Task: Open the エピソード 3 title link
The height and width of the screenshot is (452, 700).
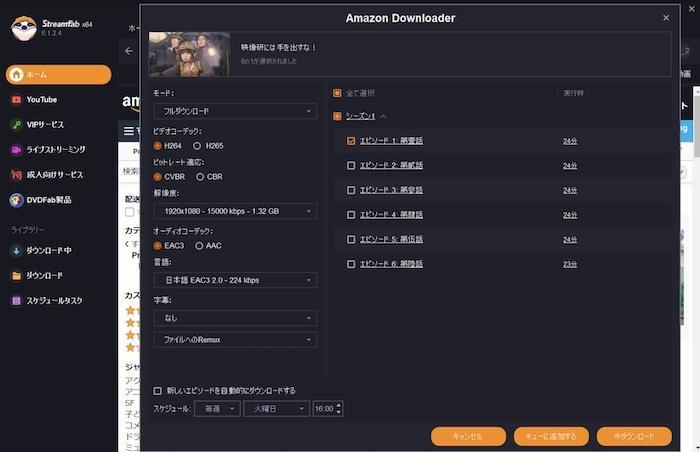Action: 391,190
